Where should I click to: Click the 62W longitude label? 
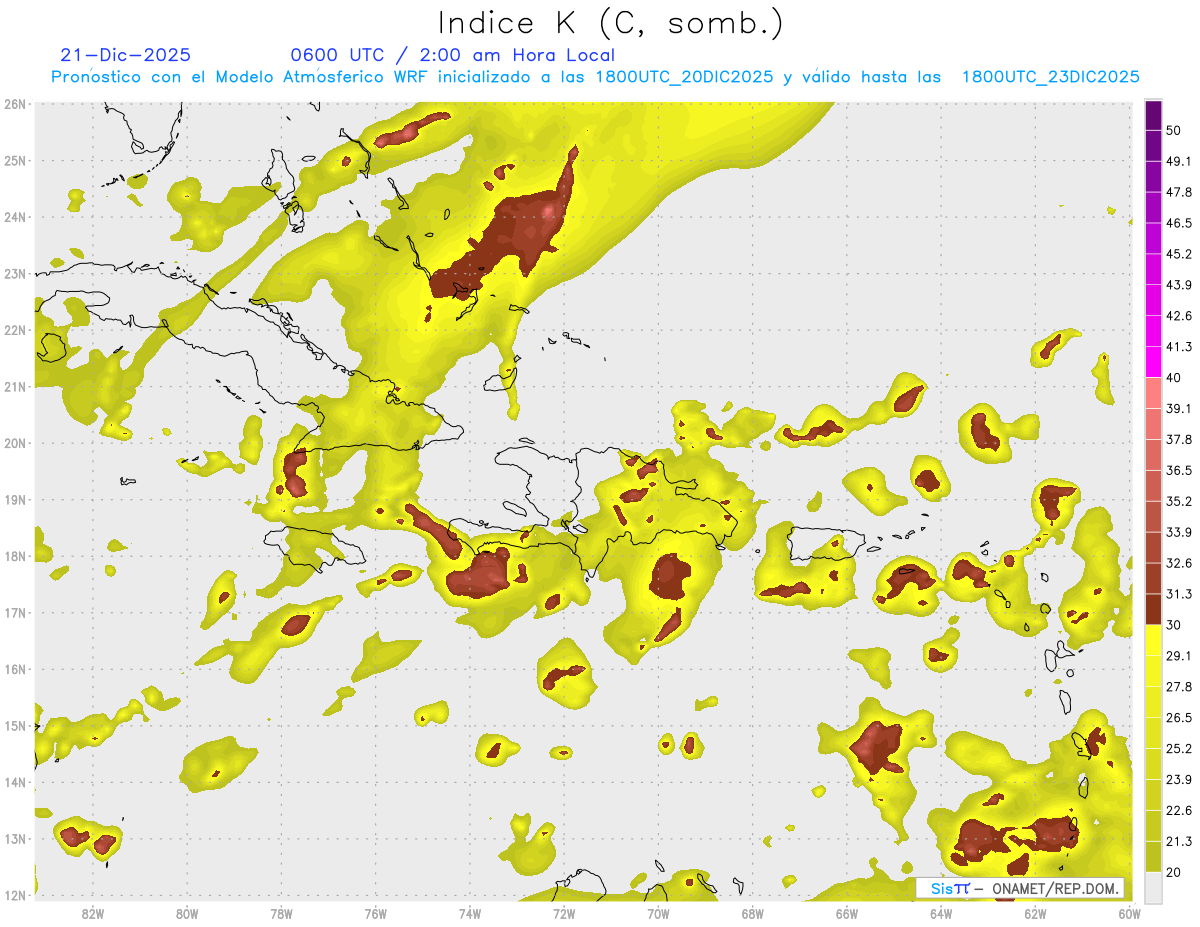[x=1035, y=914]
